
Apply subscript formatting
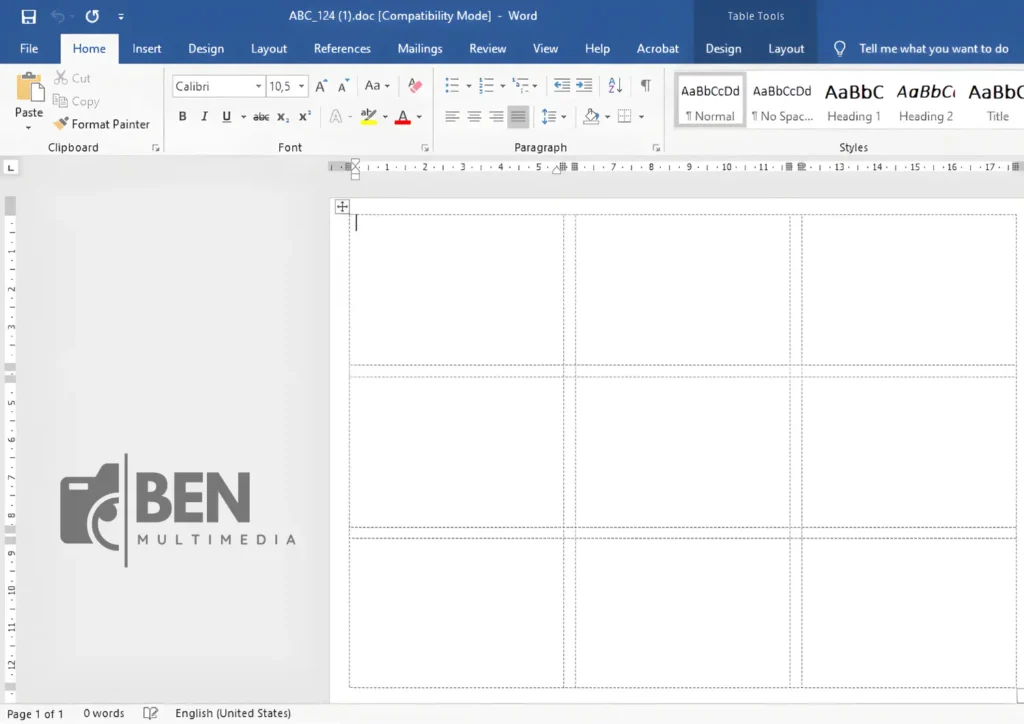[283, 116]
